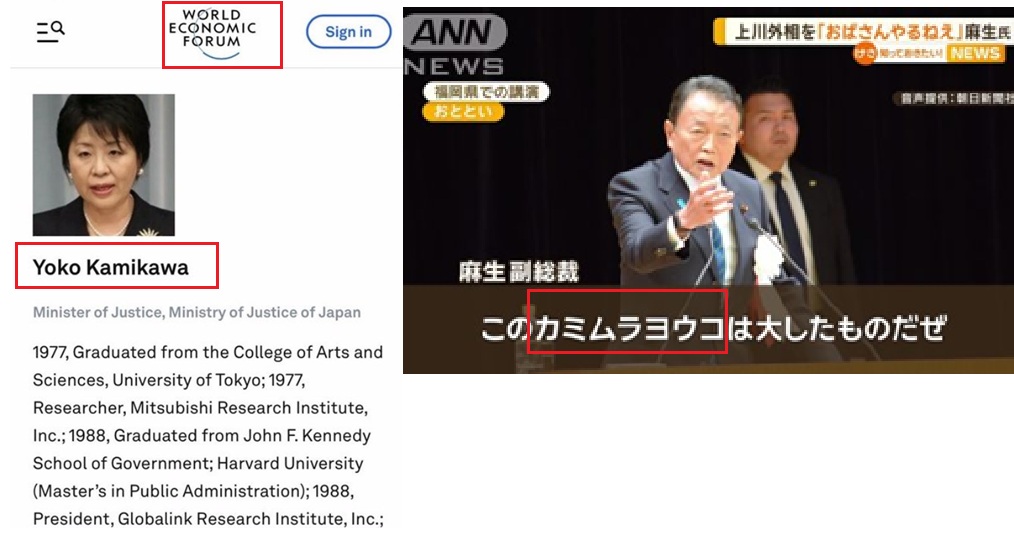
Task: Click the green NEWS label
Action: click(975, 54)
